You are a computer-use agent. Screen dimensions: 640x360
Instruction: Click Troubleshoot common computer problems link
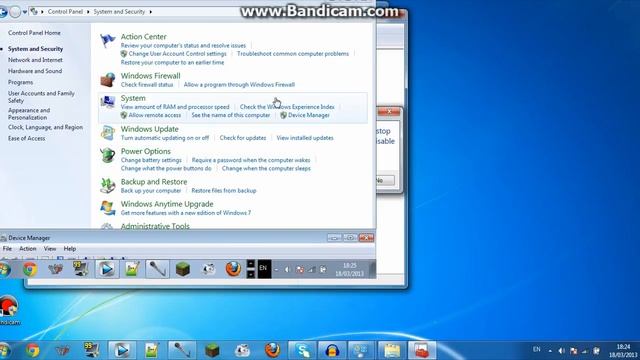click(x=293, y=53)
